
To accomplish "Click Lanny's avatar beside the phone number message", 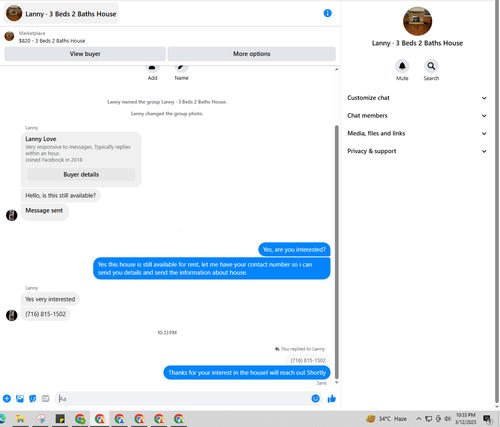I will 12,315.
